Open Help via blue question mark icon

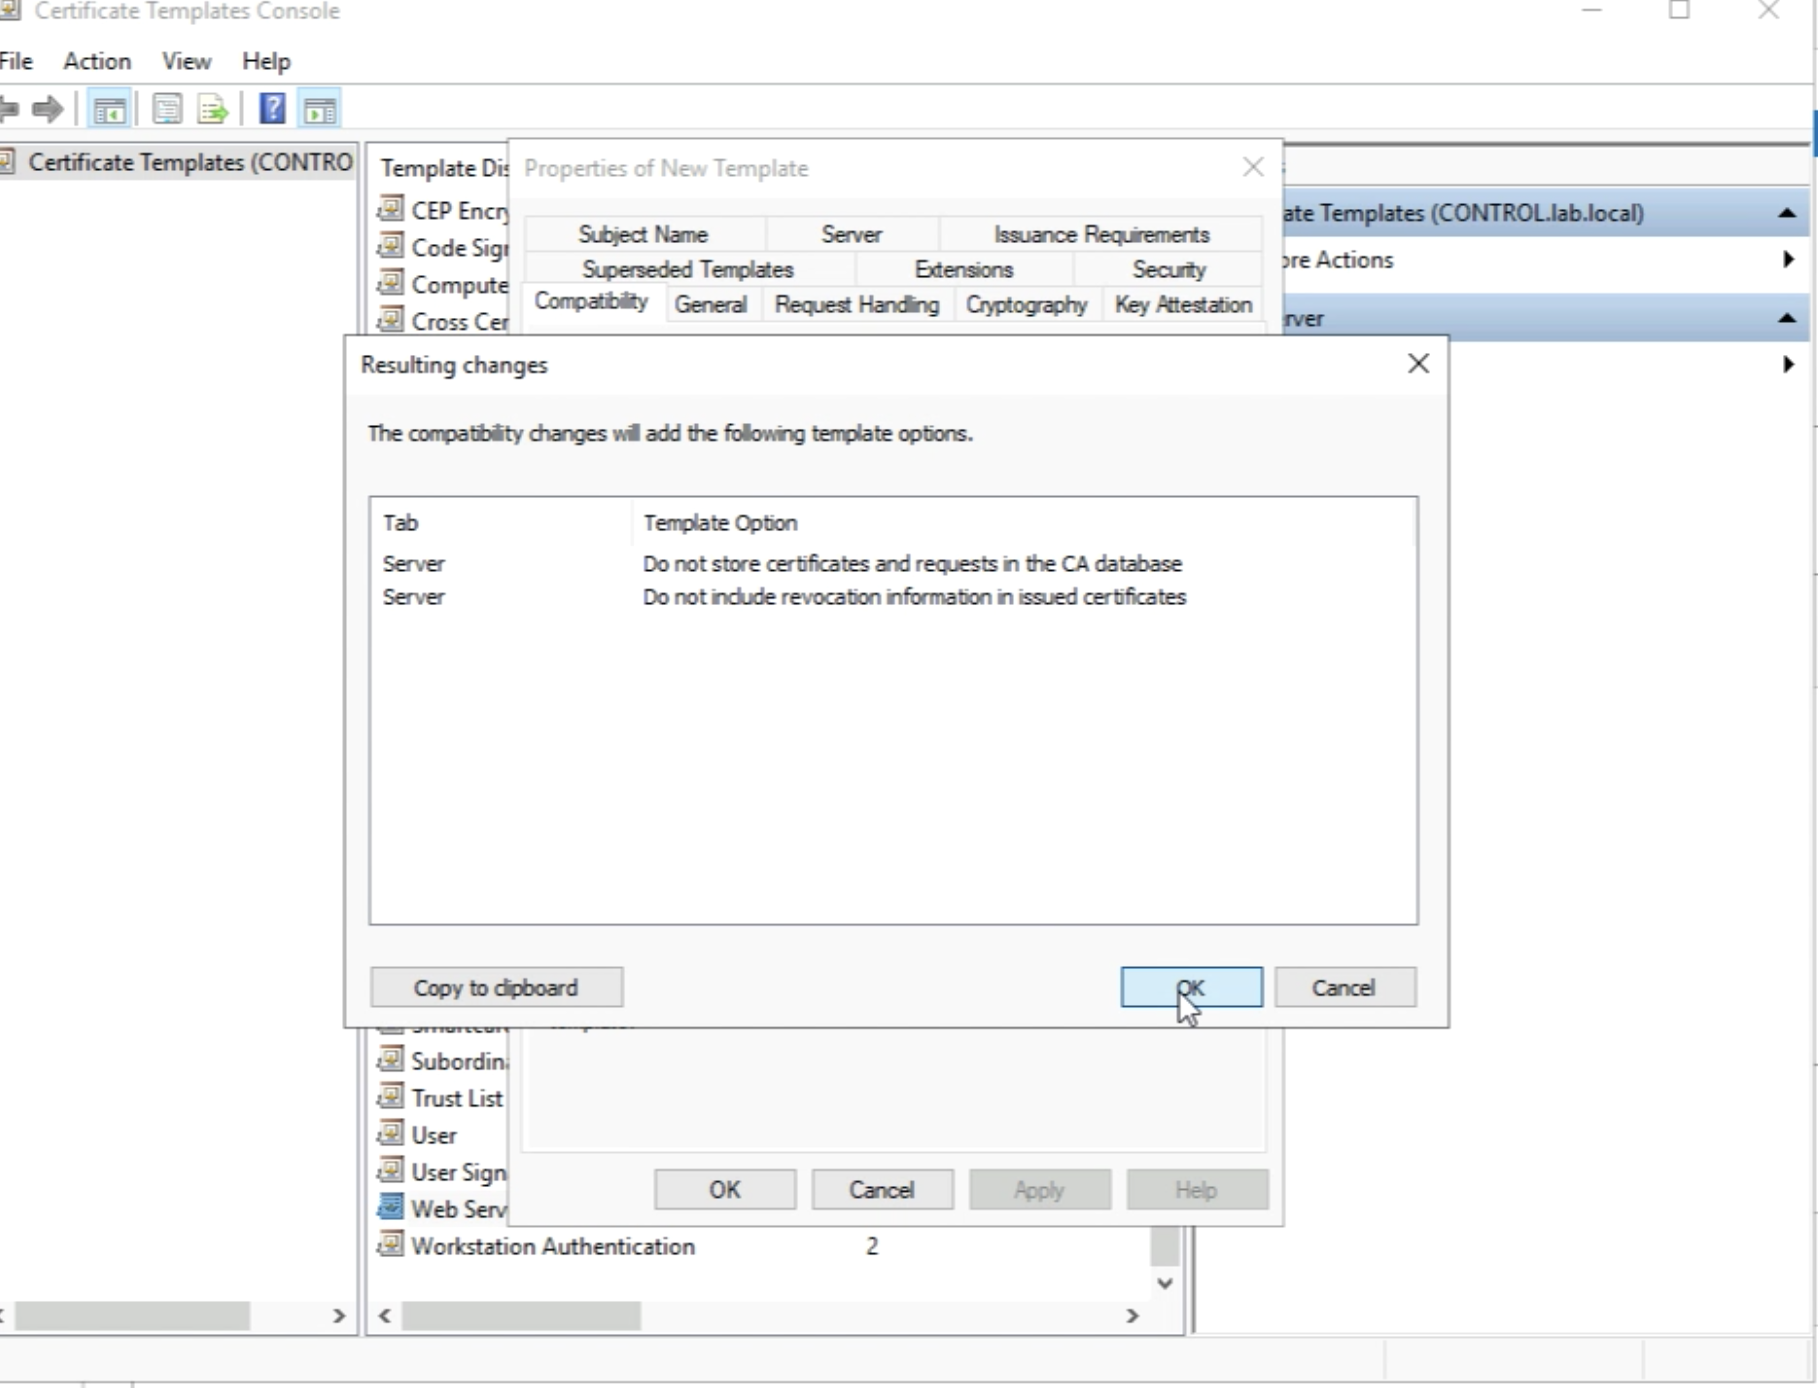click(x=272, y=109)
